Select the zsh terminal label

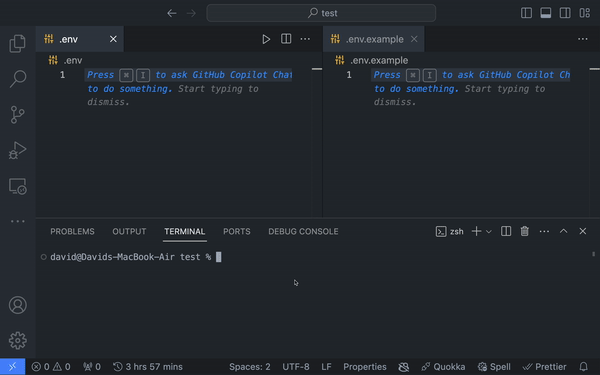pos(450,232)
